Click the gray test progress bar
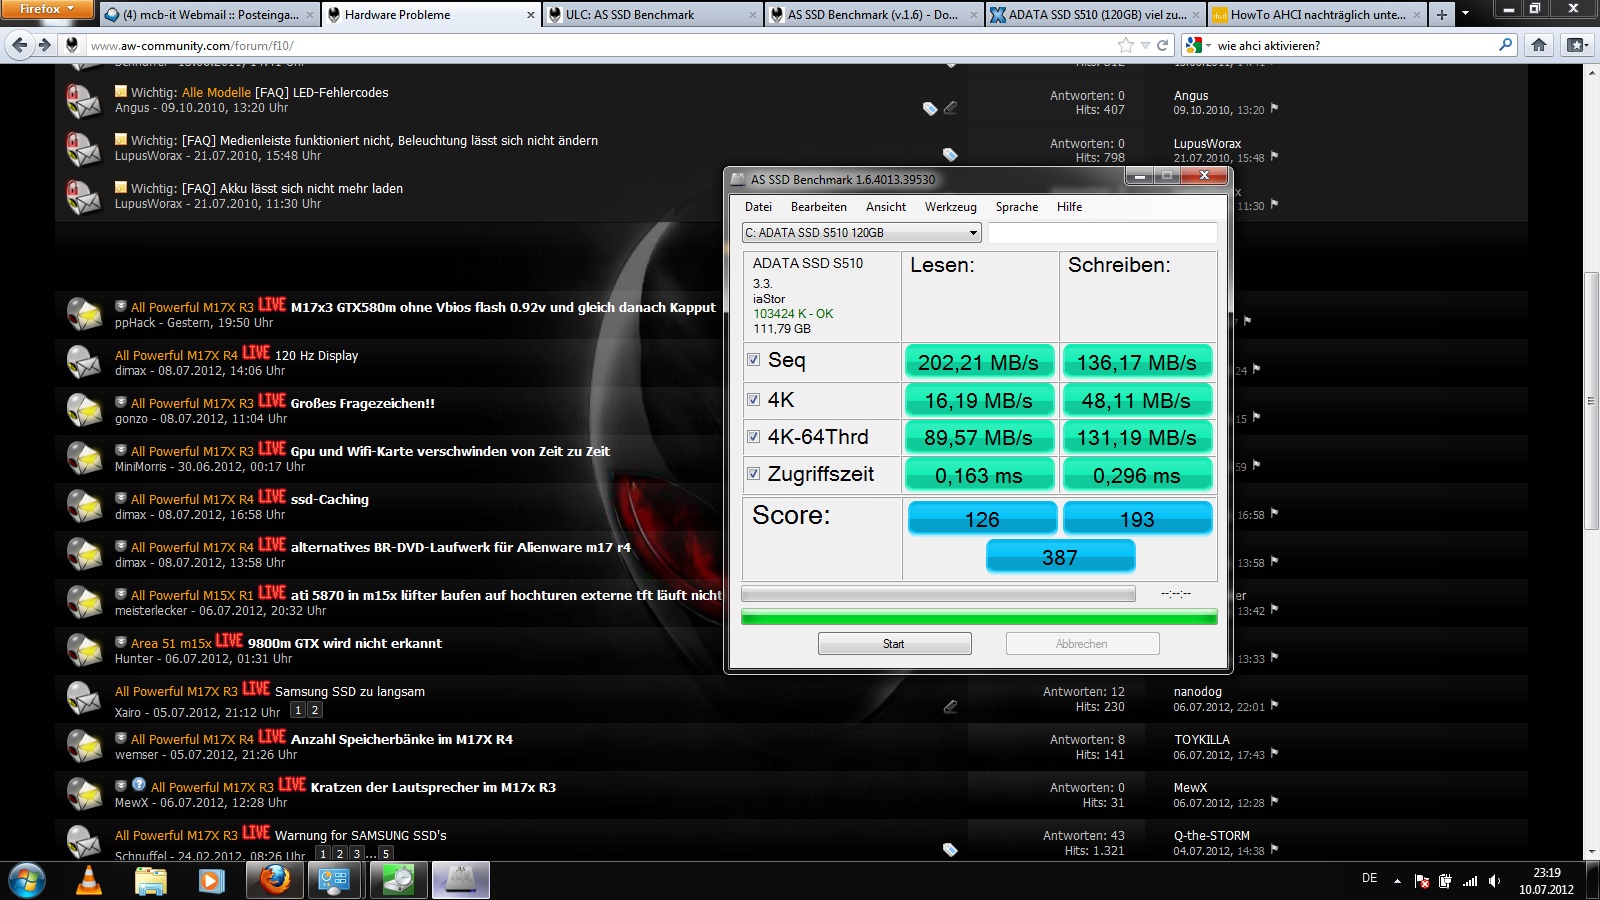The height and width of the screenshot is (900, 1600). (938, 593)
